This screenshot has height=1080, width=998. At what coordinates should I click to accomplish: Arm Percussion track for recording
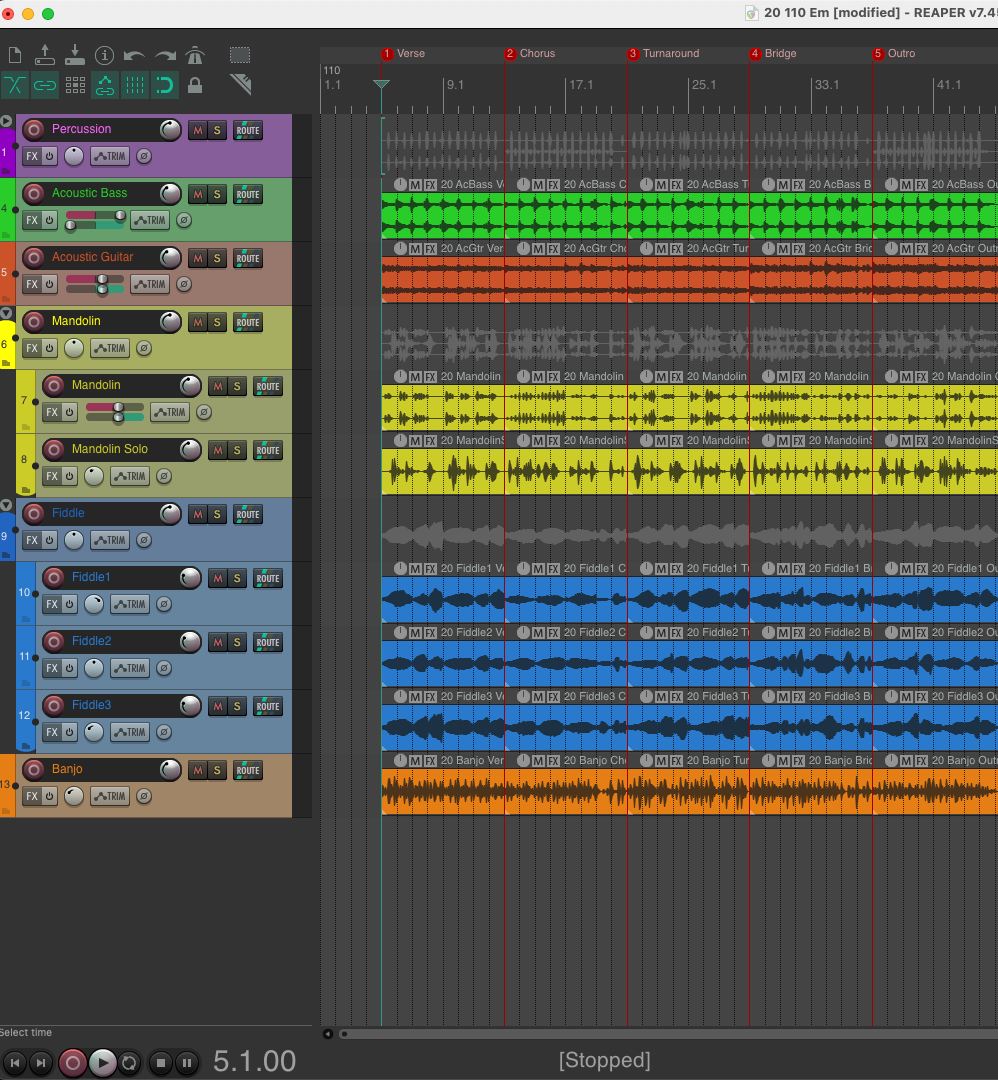point(33,129)
